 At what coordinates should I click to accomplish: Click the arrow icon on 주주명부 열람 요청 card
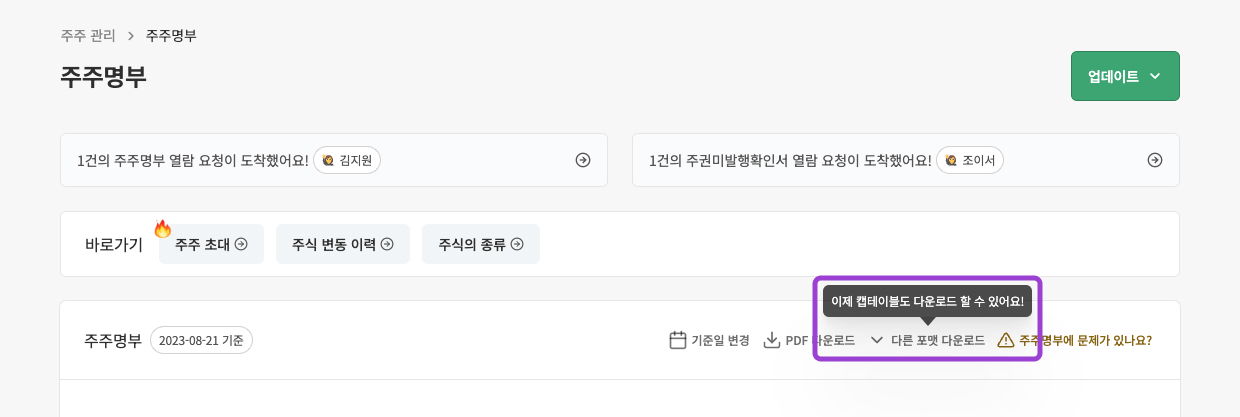583,160
